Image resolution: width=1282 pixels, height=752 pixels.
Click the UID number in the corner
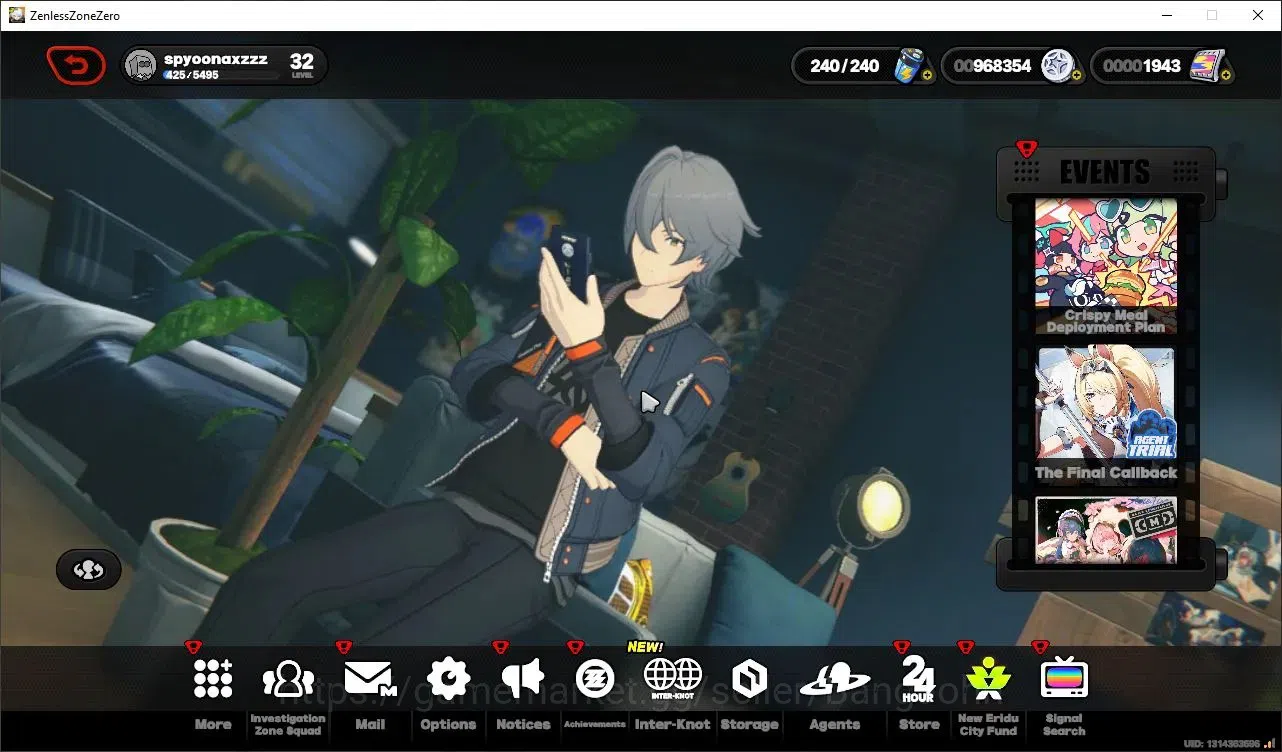1221,744
